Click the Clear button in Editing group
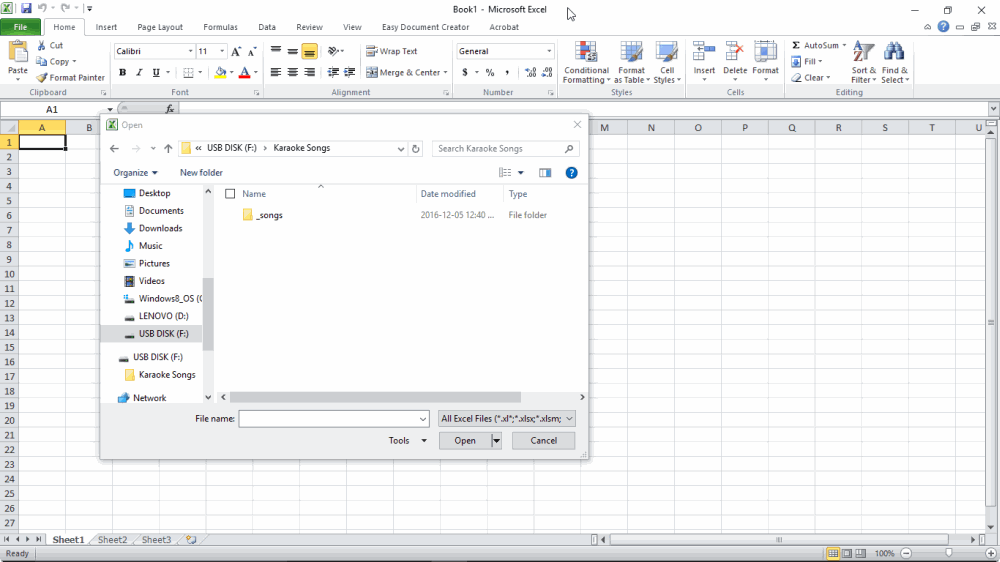Viewport: 1000px width, 562px height. click(811, 78)
